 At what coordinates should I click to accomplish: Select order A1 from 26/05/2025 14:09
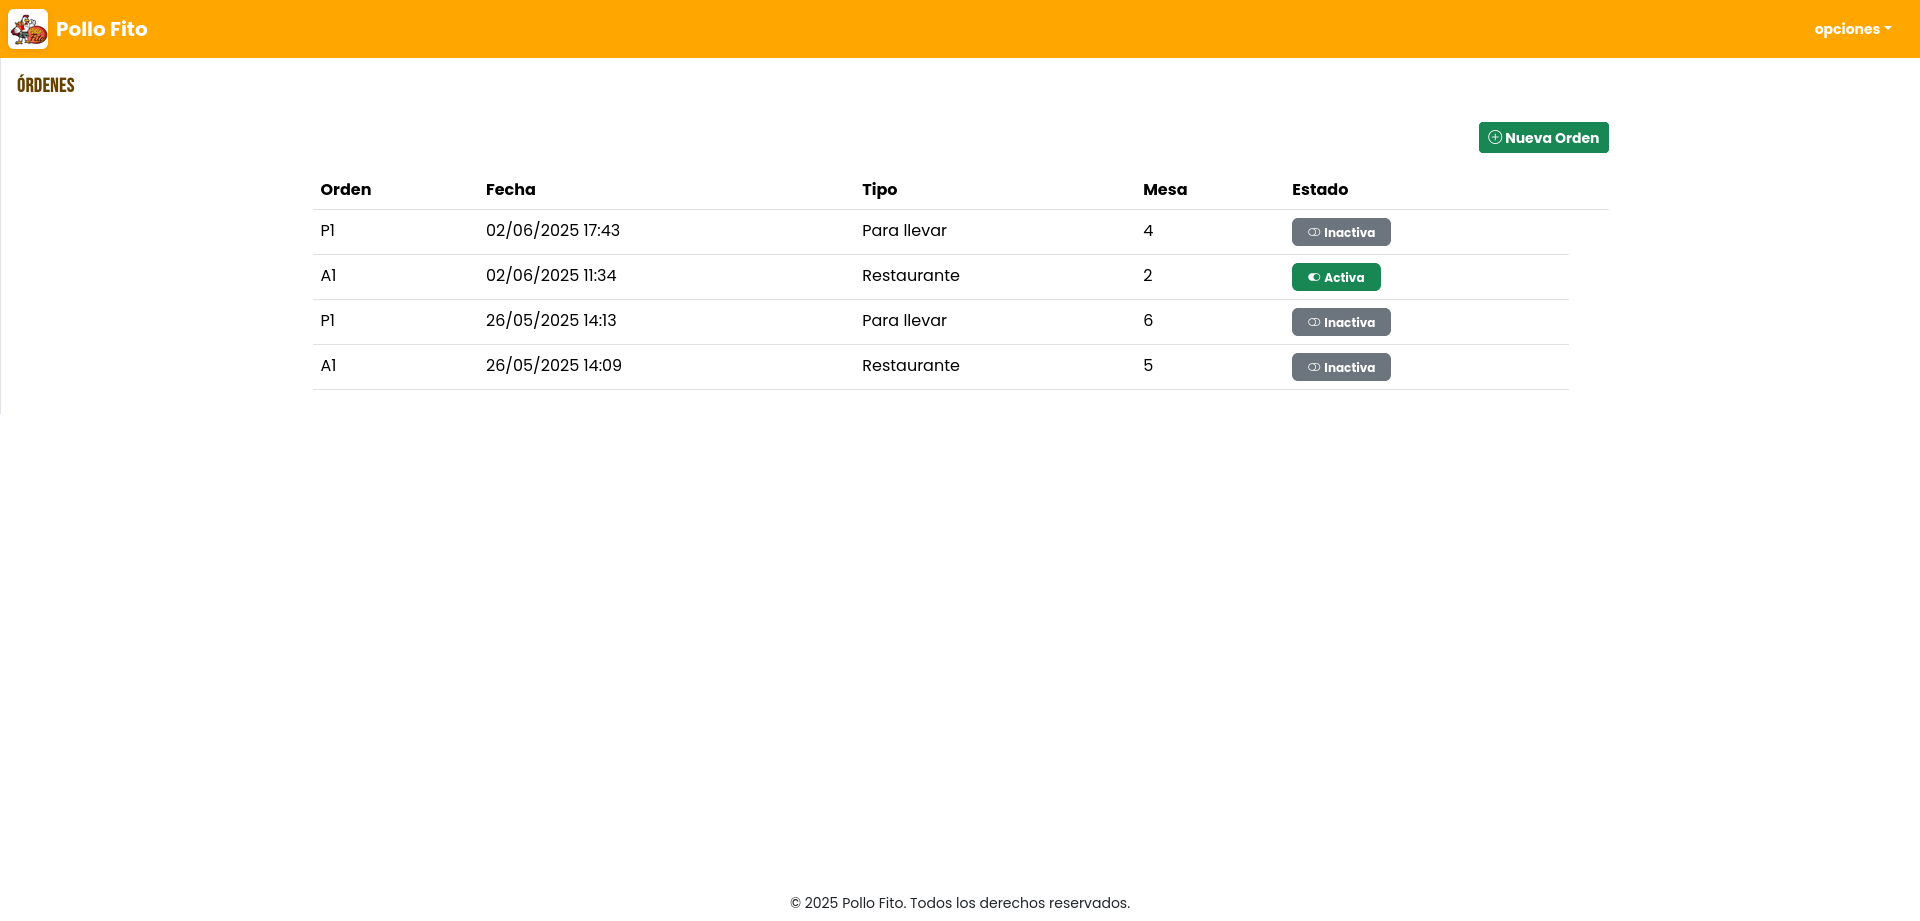(328, 366)
